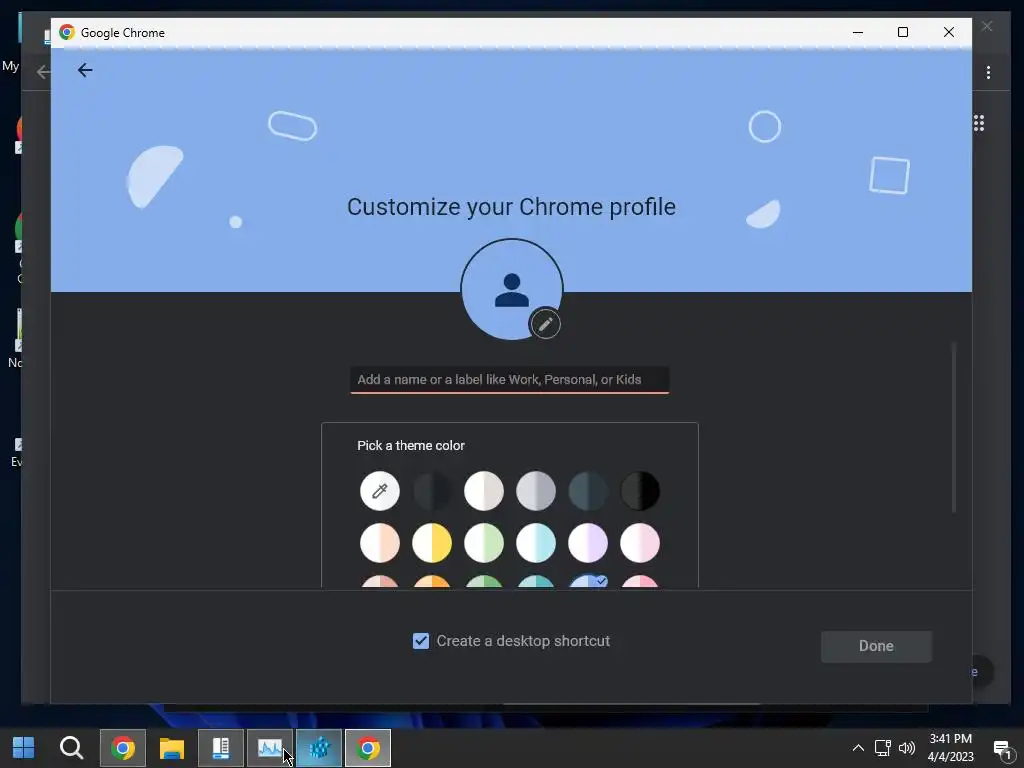Screen dimensions: 1024x768
Task: Open the network status tray icon
Action: (883, 748)
